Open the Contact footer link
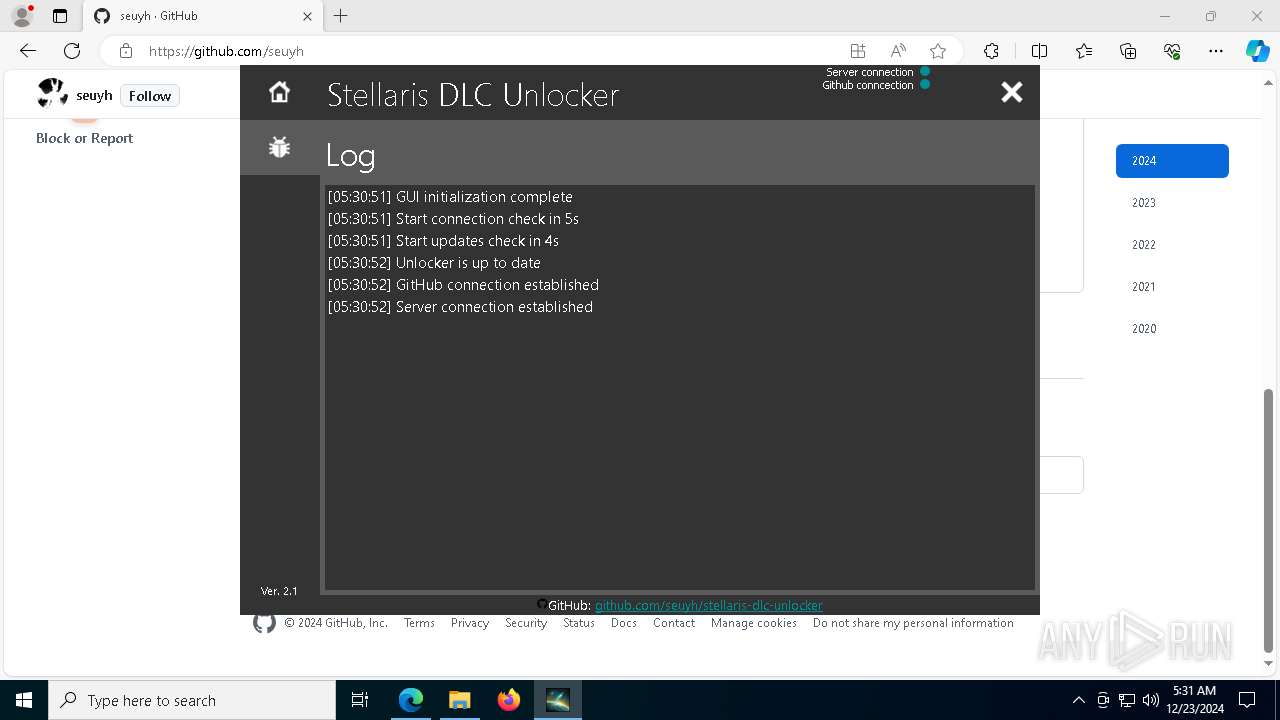 tap(674, 623)
